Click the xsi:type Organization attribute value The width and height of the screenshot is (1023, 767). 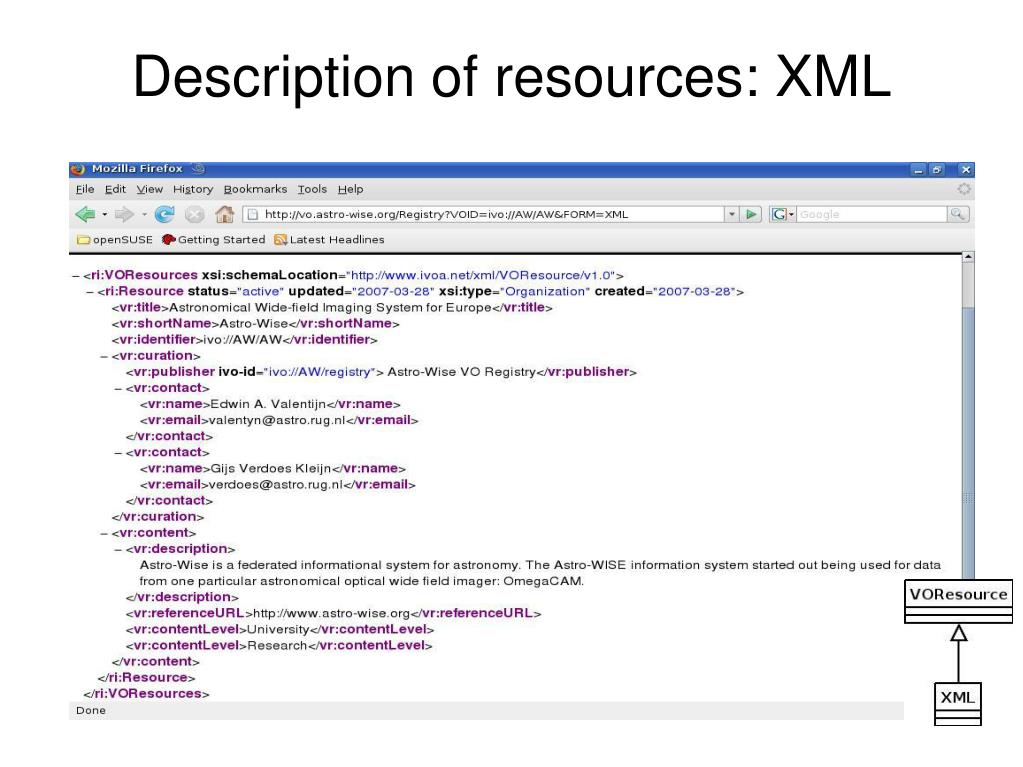point(545,292)
